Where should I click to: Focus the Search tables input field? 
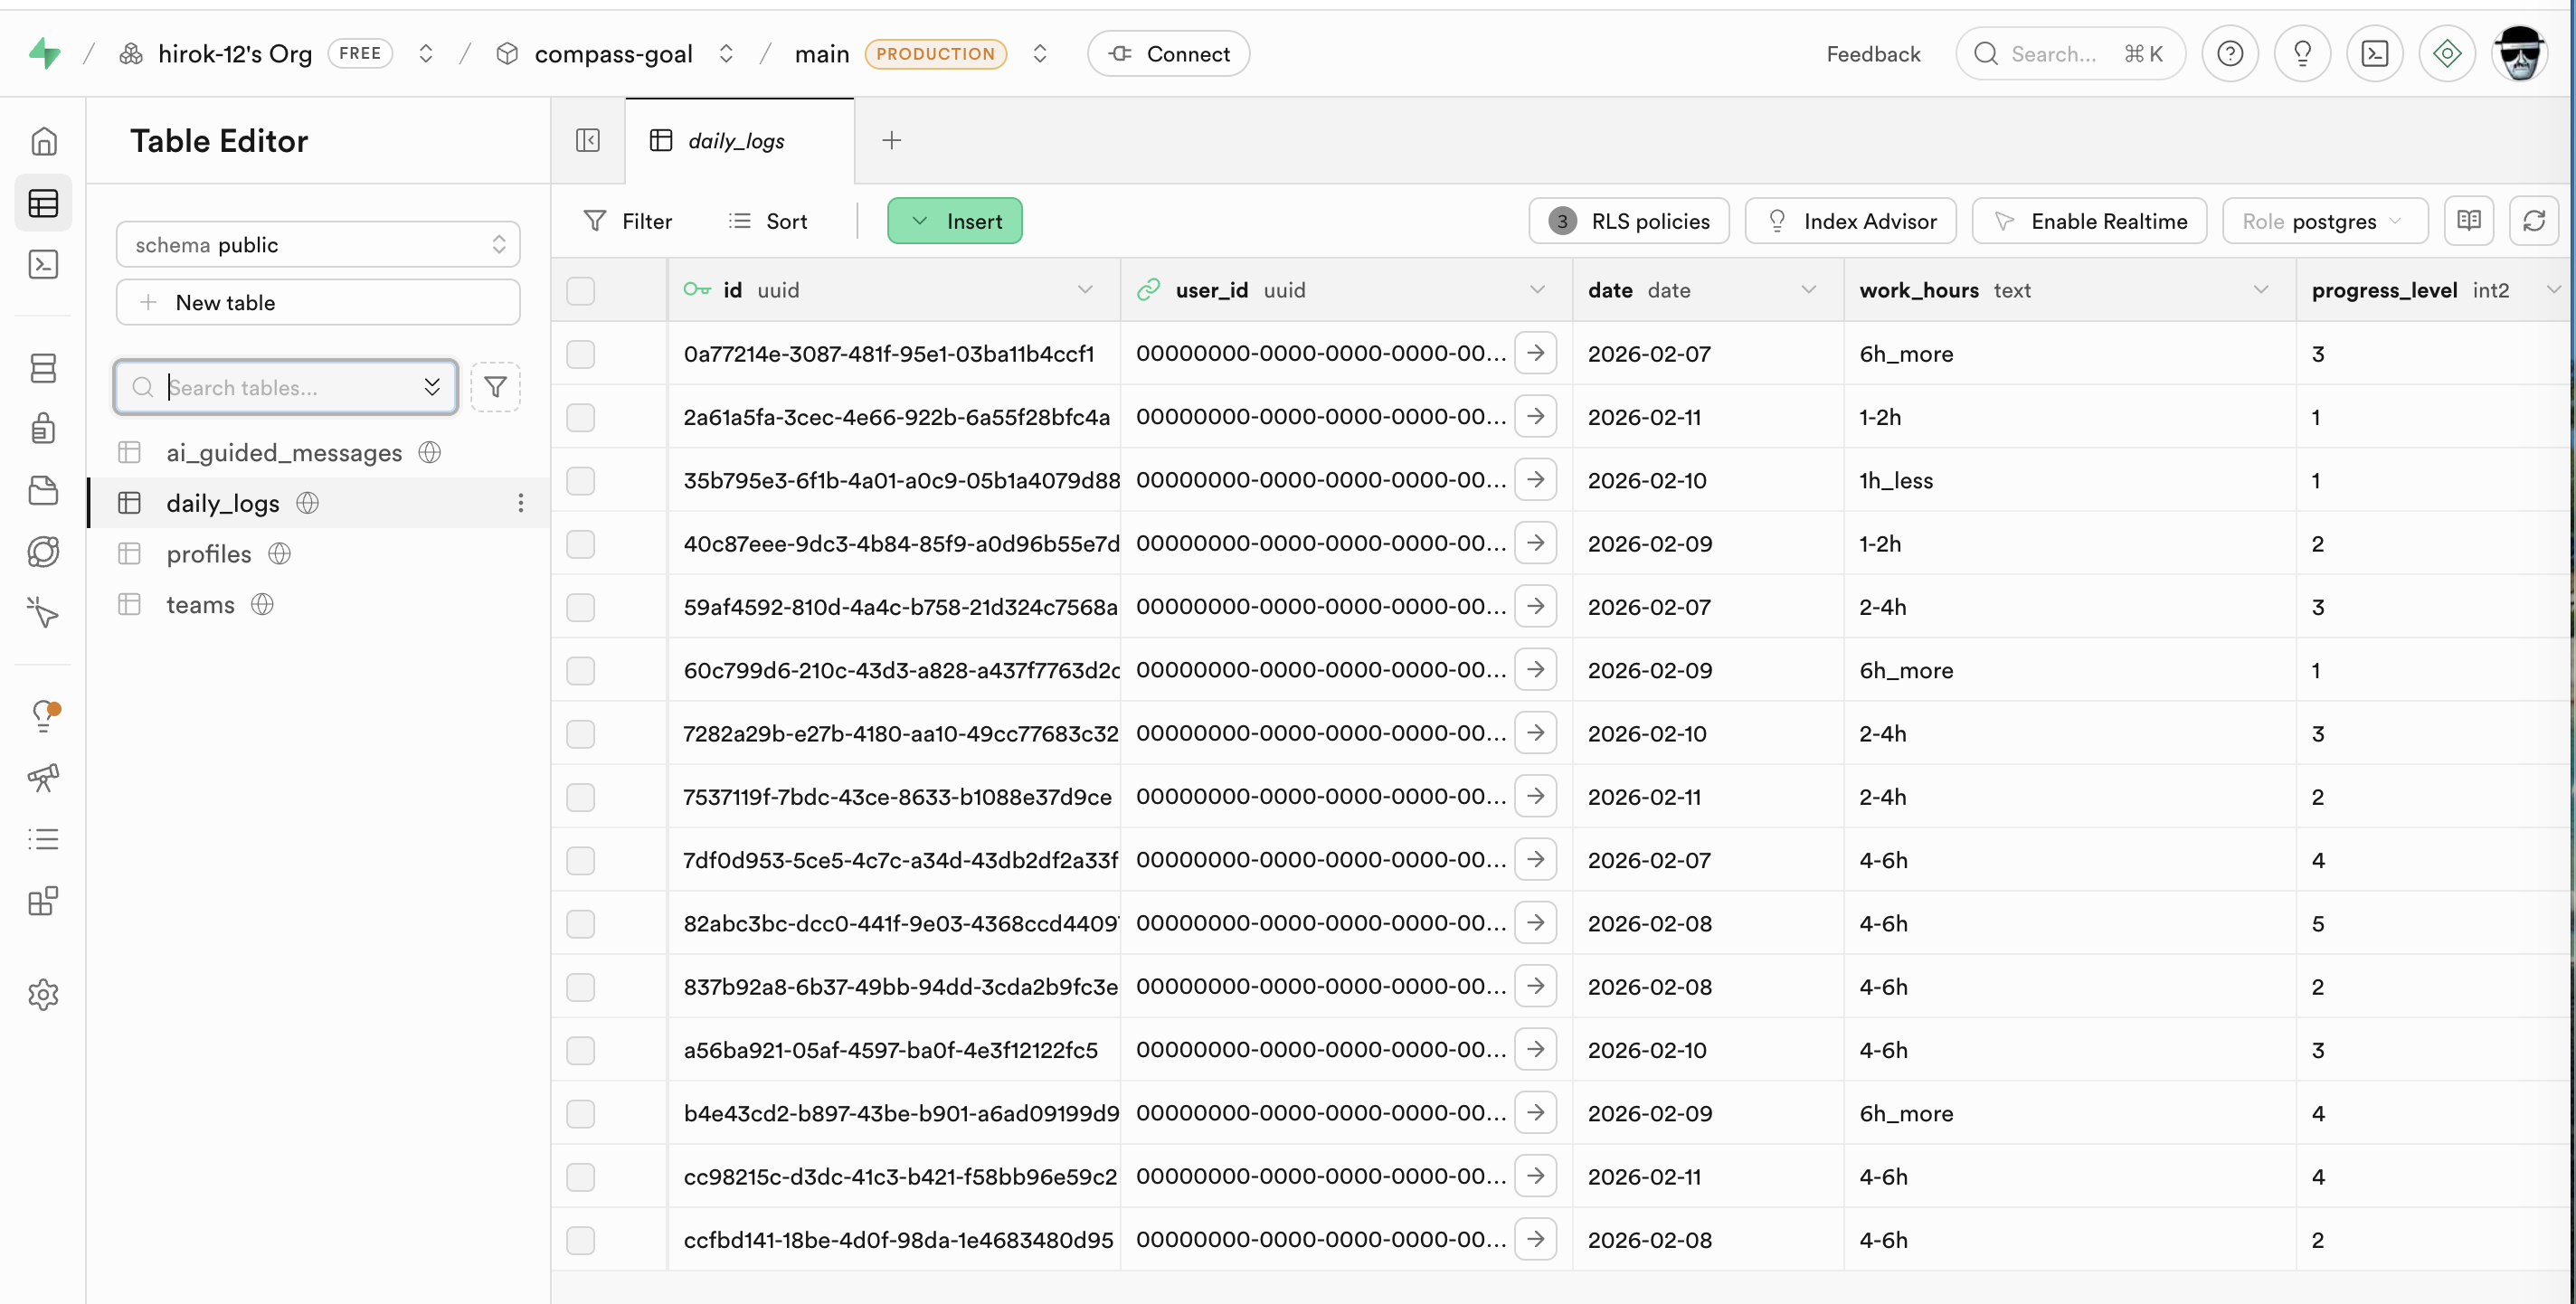coord(285,387)
